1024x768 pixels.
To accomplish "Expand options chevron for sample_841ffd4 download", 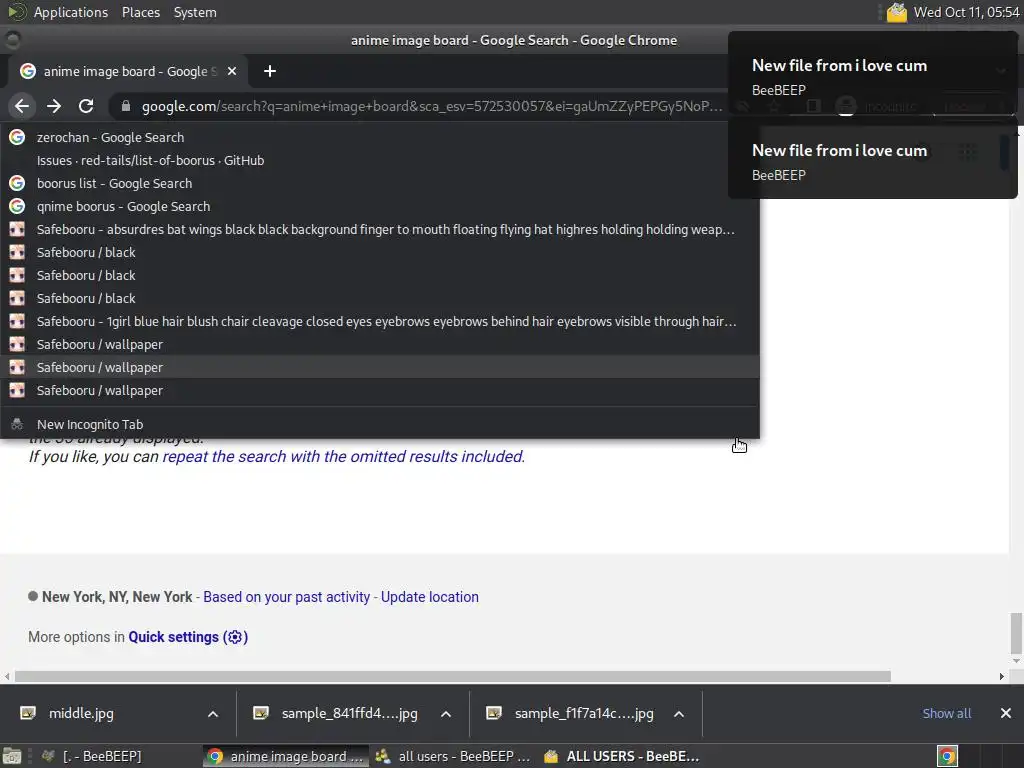I will tap(446, 714).
